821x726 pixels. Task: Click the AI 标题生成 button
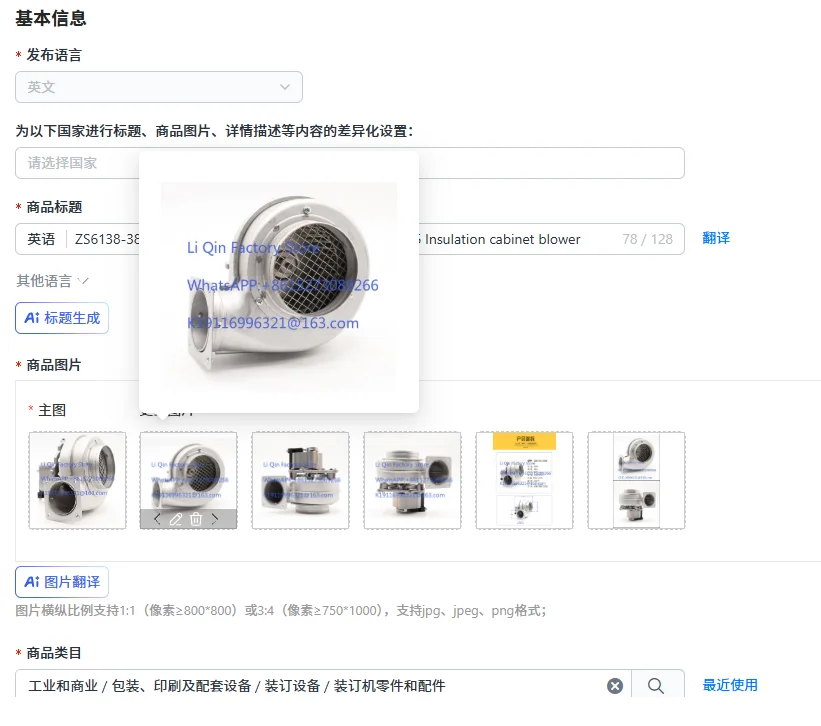62,318
